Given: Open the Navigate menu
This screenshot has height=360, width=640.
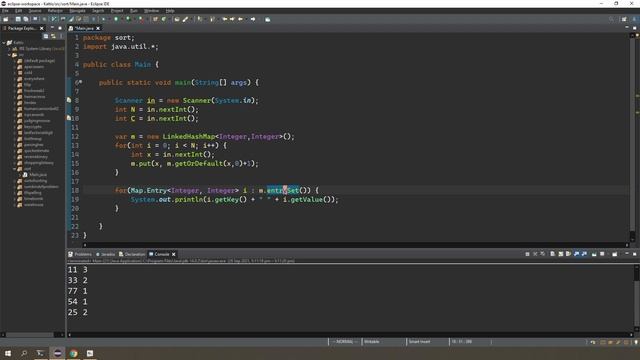Looking at the screenshot, I should click(x=77, y=11).
